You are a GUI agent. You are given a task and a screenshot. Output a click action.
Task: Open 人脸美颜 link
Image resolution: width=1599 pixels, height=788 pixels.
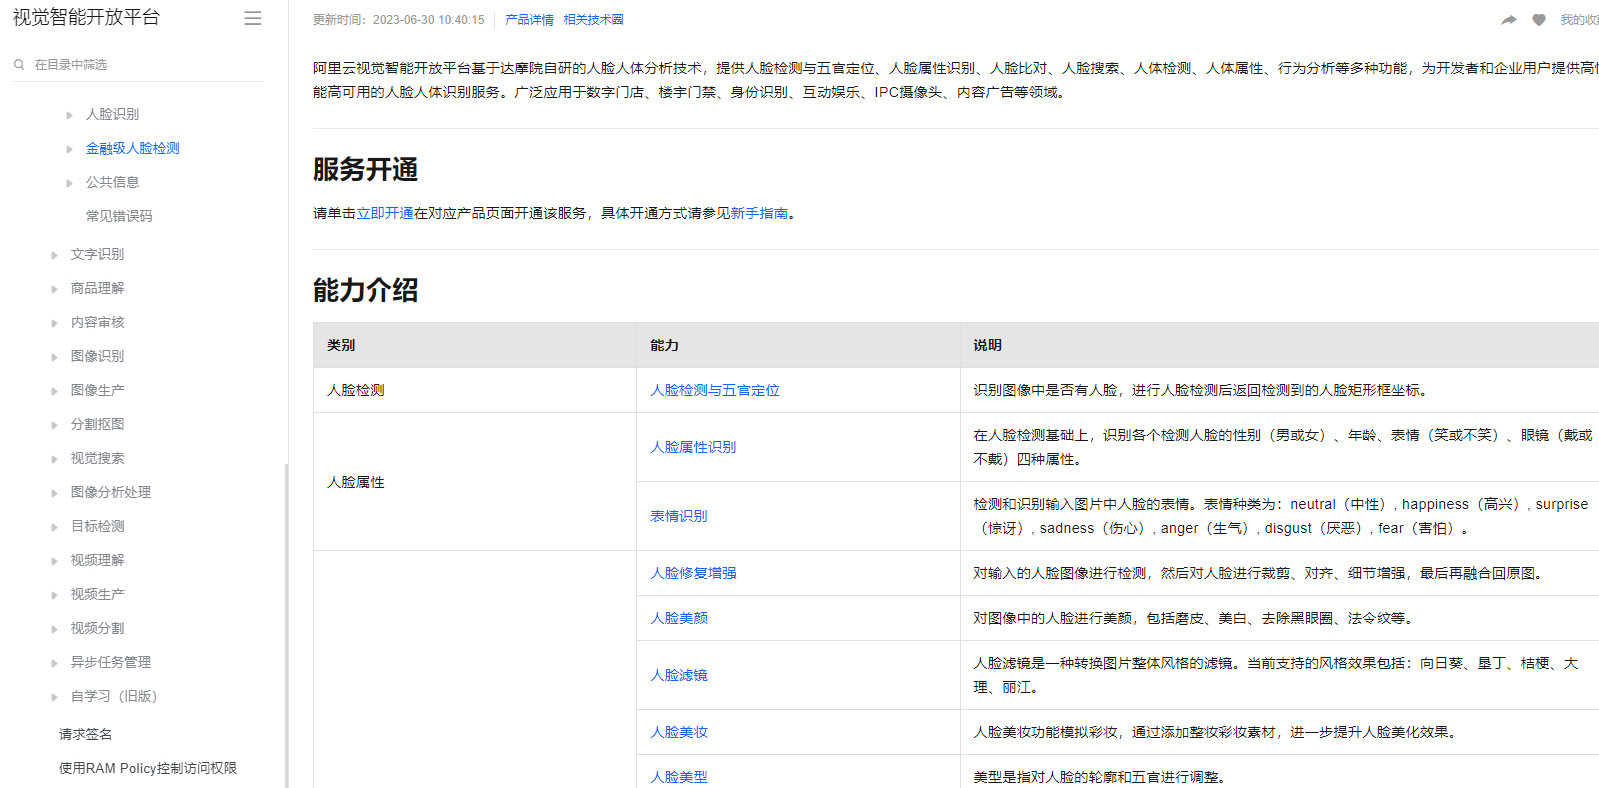(679, 618)
